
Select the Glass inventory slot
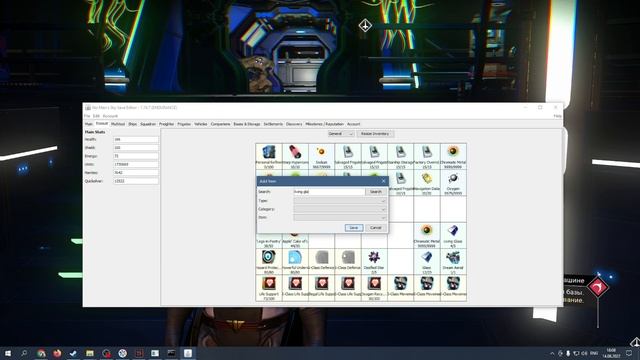point(427,262)
